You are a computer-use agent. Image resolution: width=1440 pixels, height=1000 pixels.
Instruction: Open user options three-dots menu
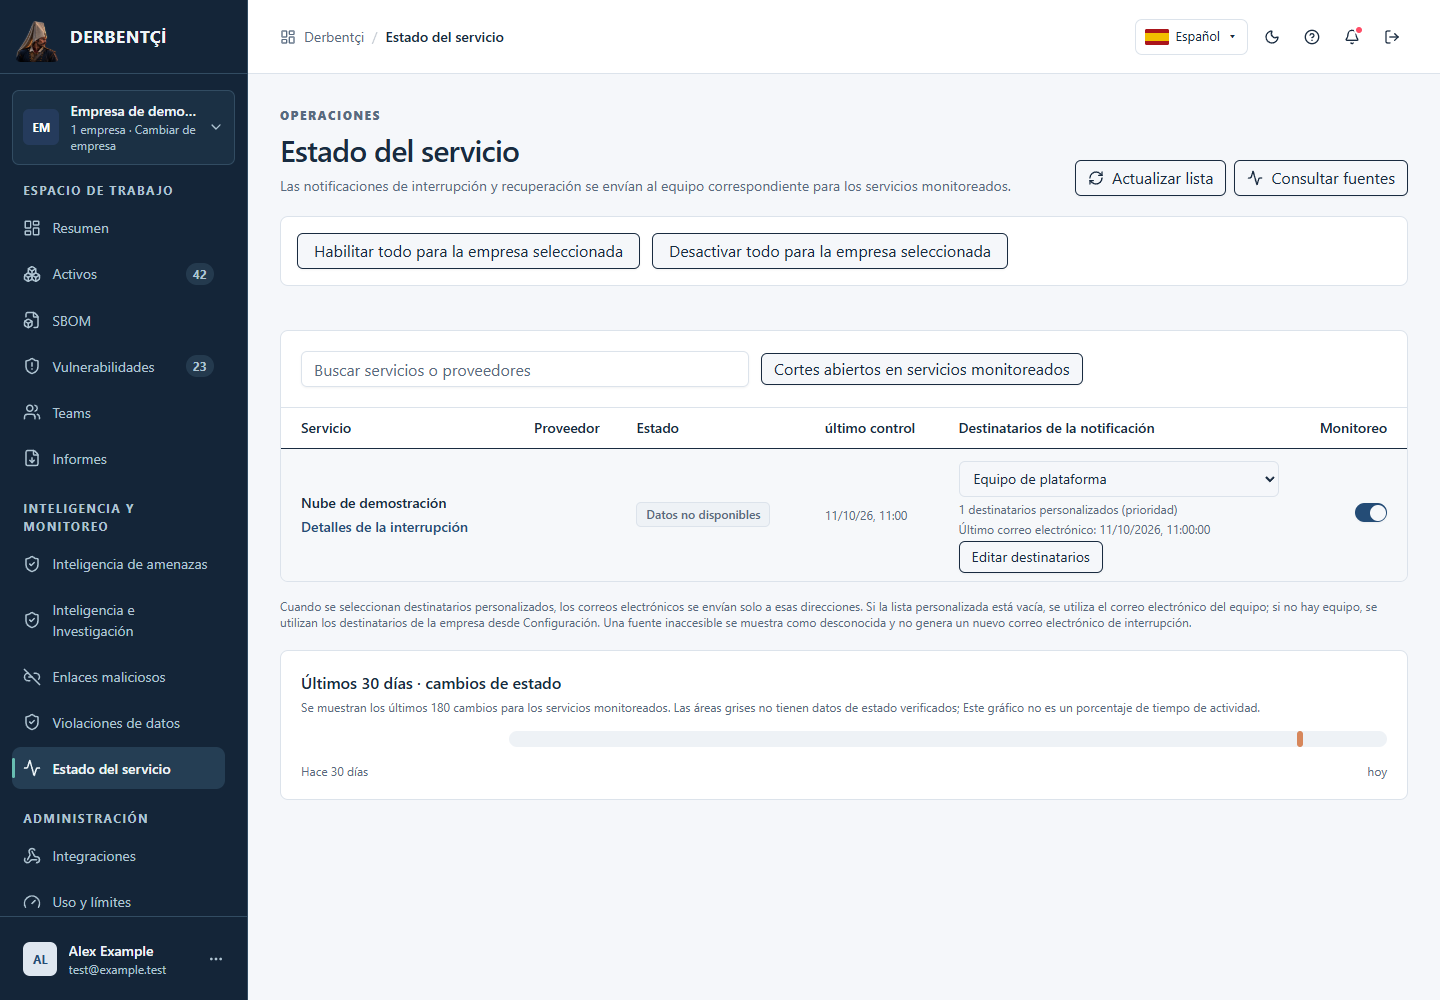click(x=216, y=959)
